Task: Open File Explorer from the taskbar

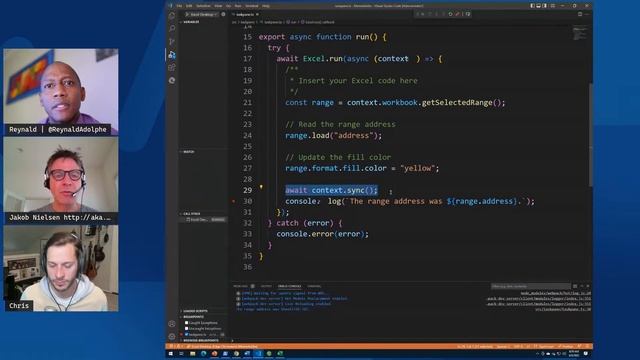Action: click(192, 353)
